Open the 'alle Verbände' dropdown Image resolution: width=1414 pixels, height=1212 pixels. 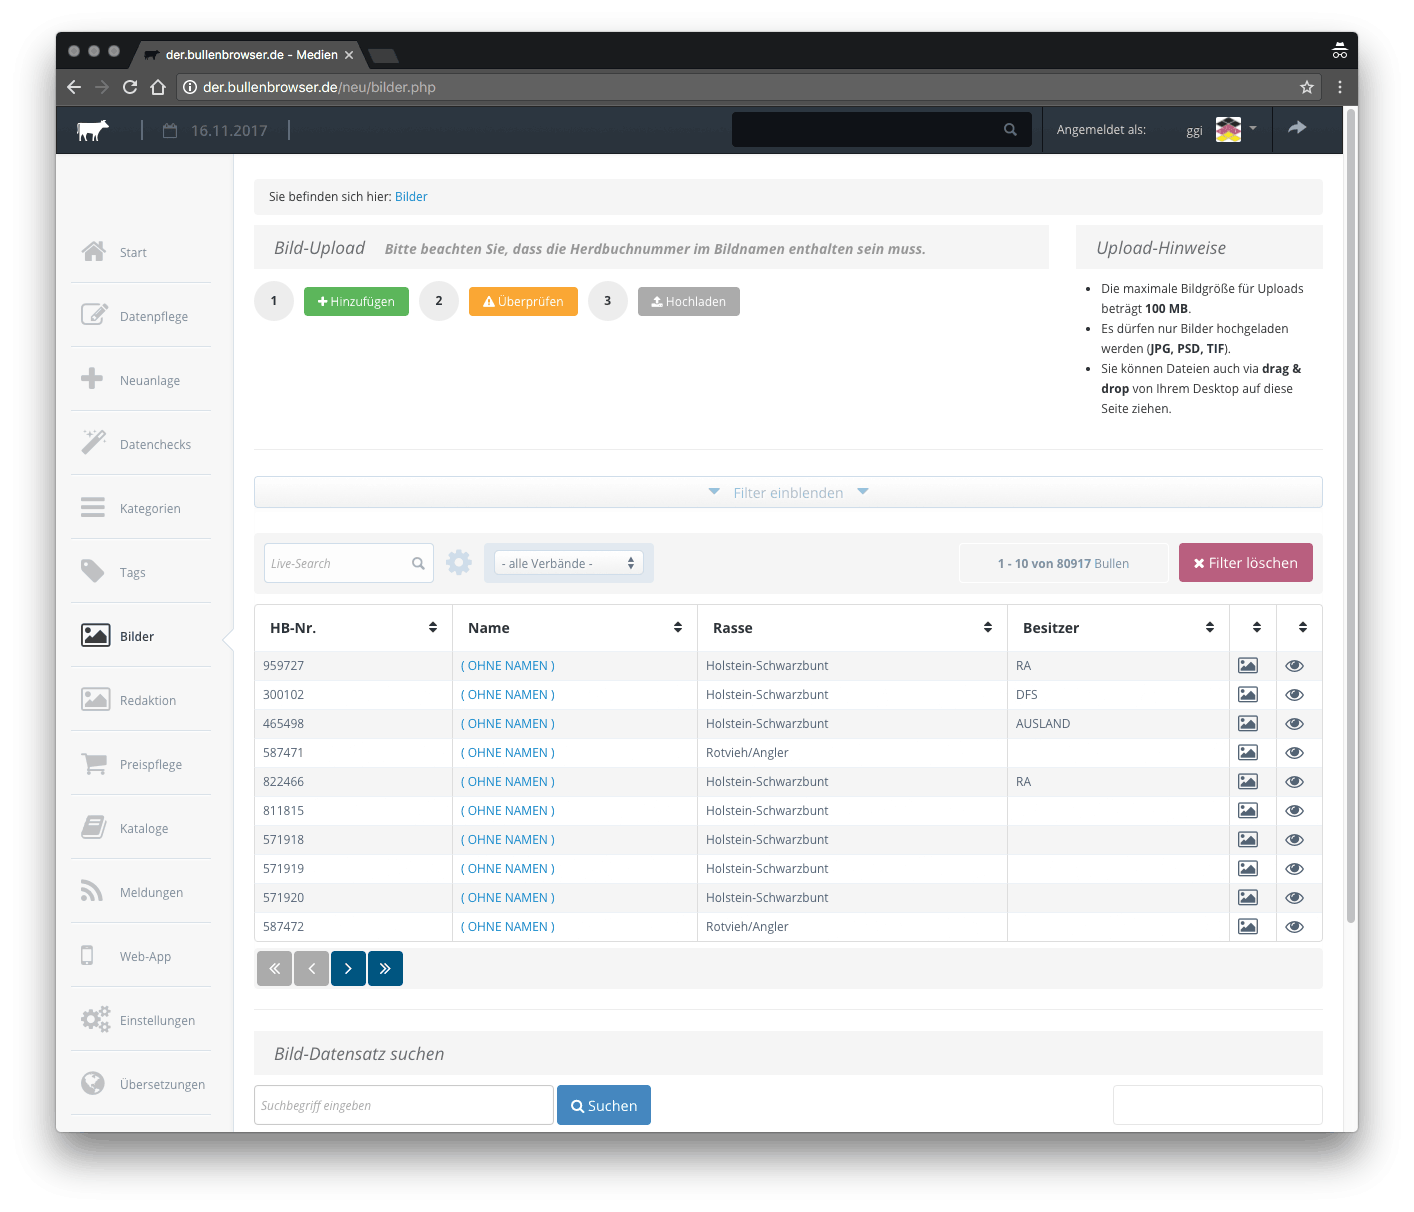568,564
